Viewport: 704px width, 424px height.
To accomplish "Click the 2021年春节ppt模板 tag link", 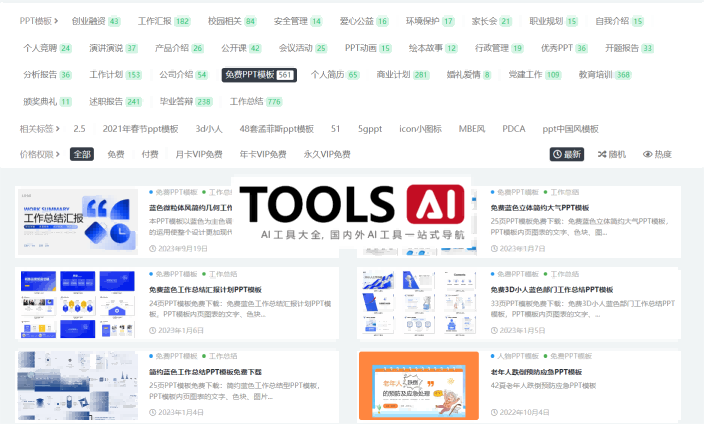I will coord(140,128).
